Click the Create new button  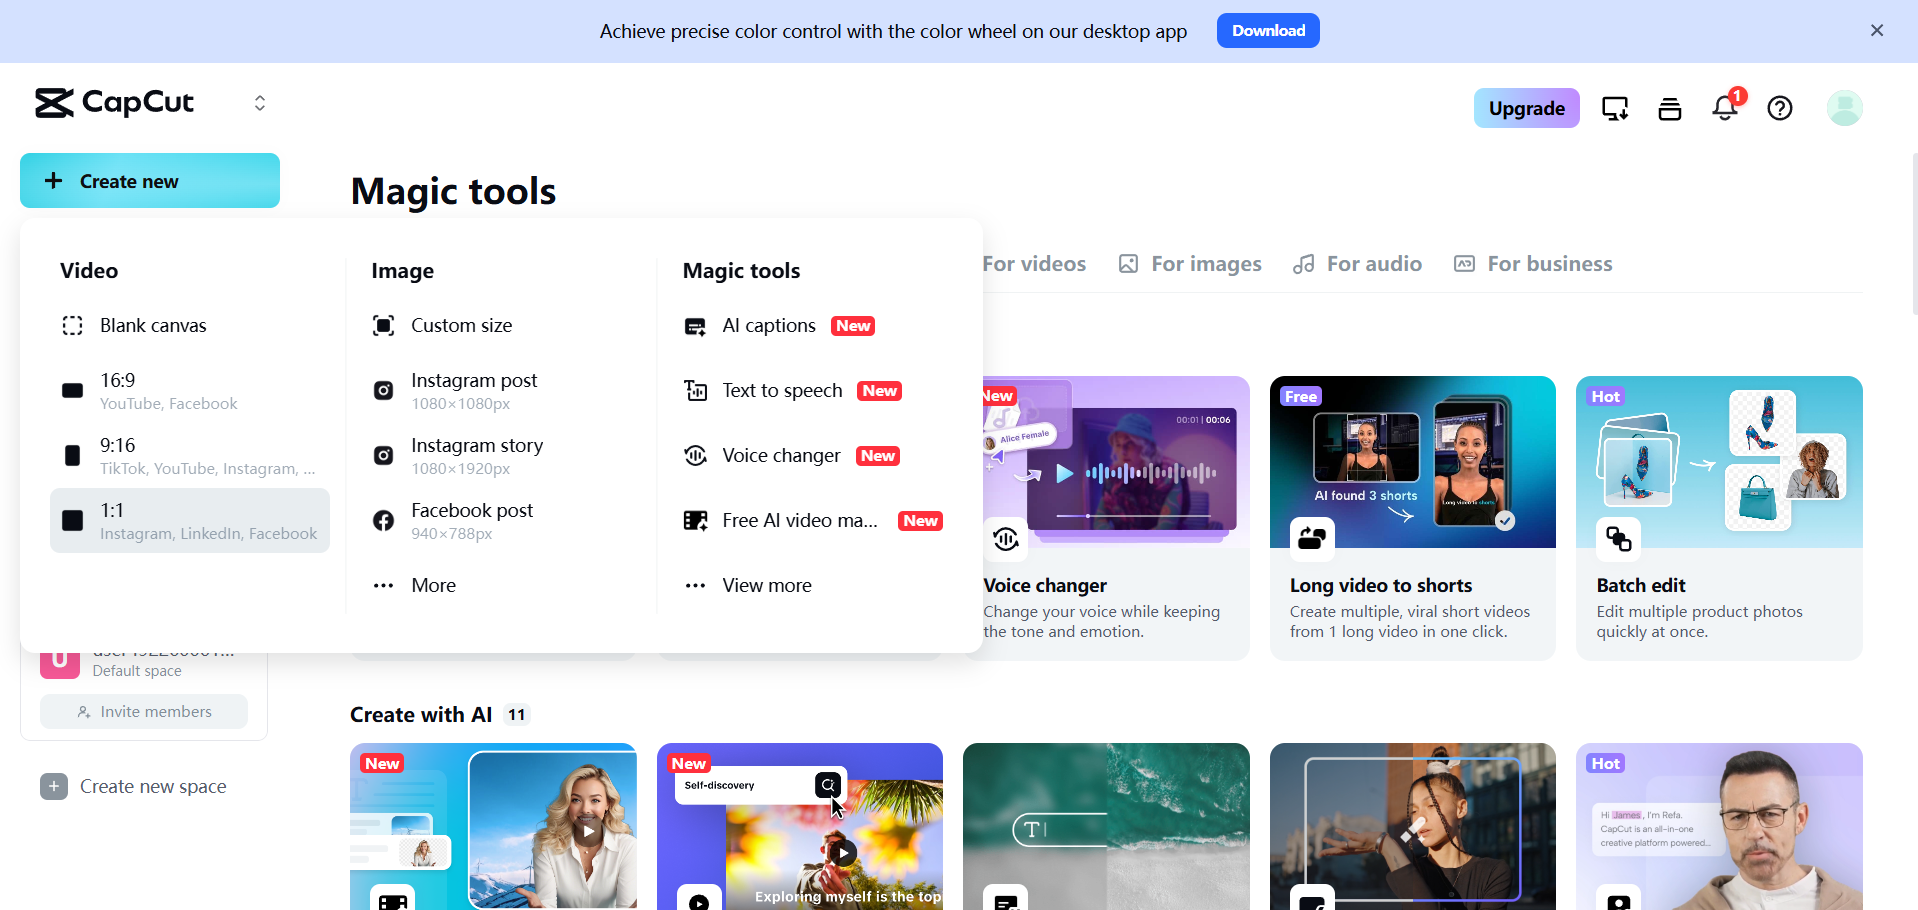click(150, 181)
